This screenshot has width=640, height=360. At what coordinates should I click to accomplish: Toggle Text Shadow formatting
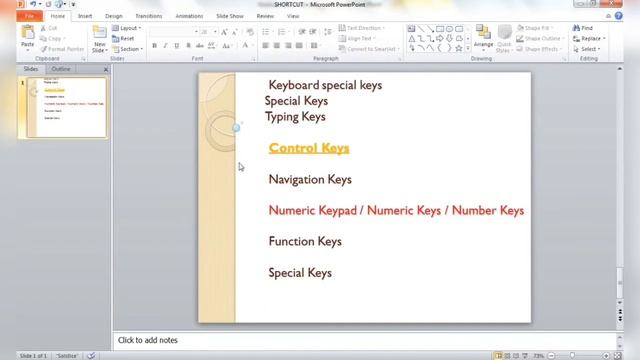tap(188, 46)
